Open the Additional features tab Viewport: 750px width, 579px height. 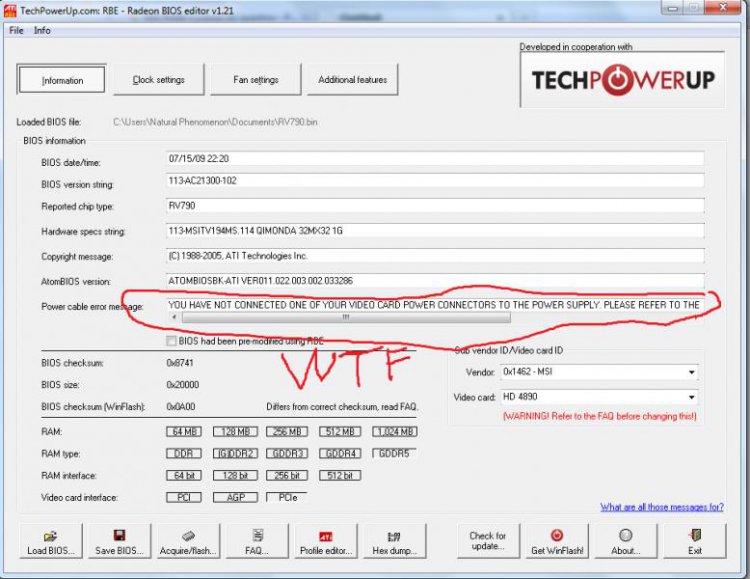coord(353,79)
